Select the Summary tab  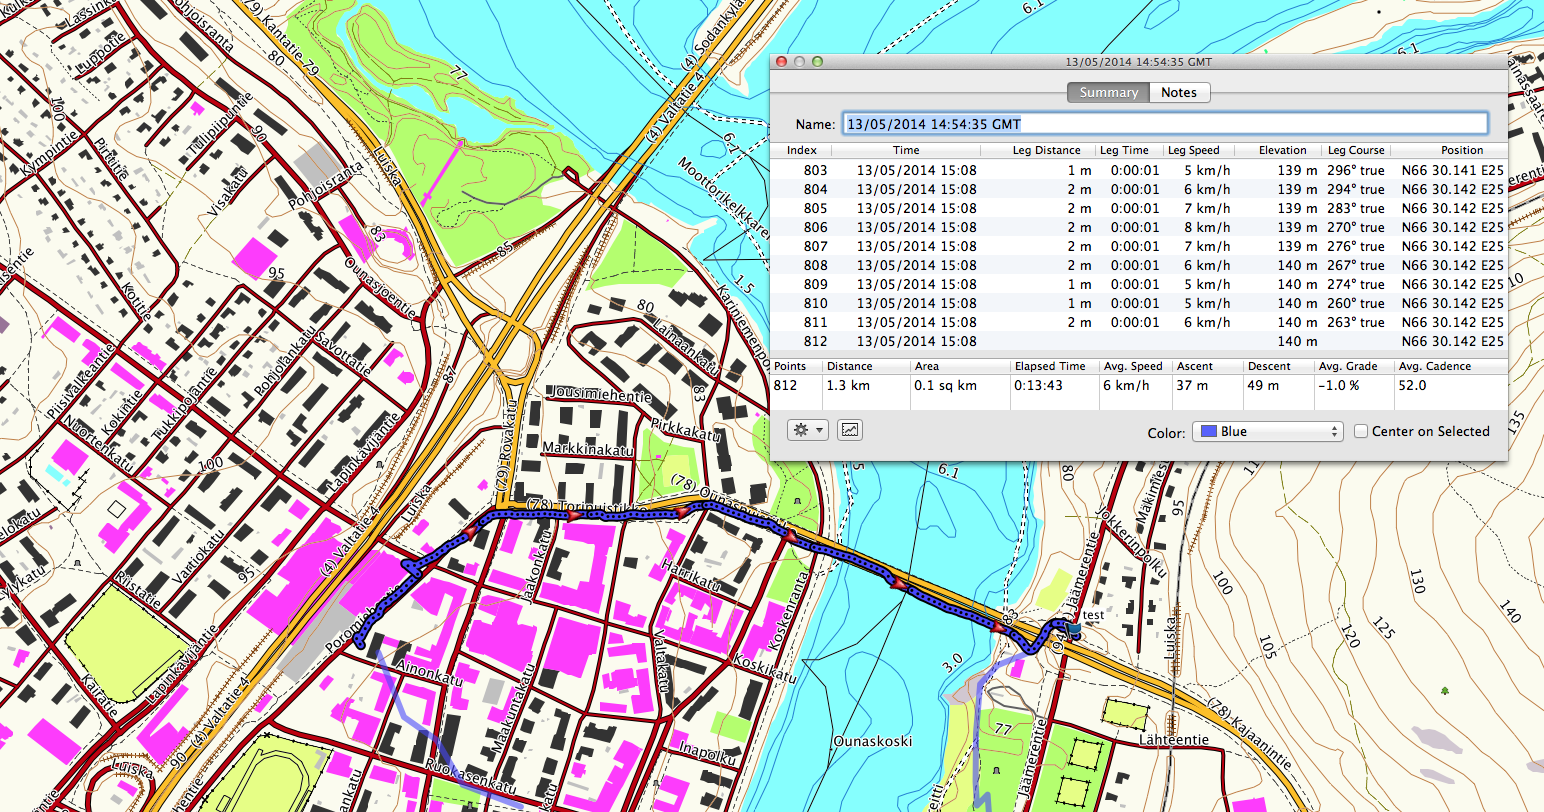point(1108,92)
